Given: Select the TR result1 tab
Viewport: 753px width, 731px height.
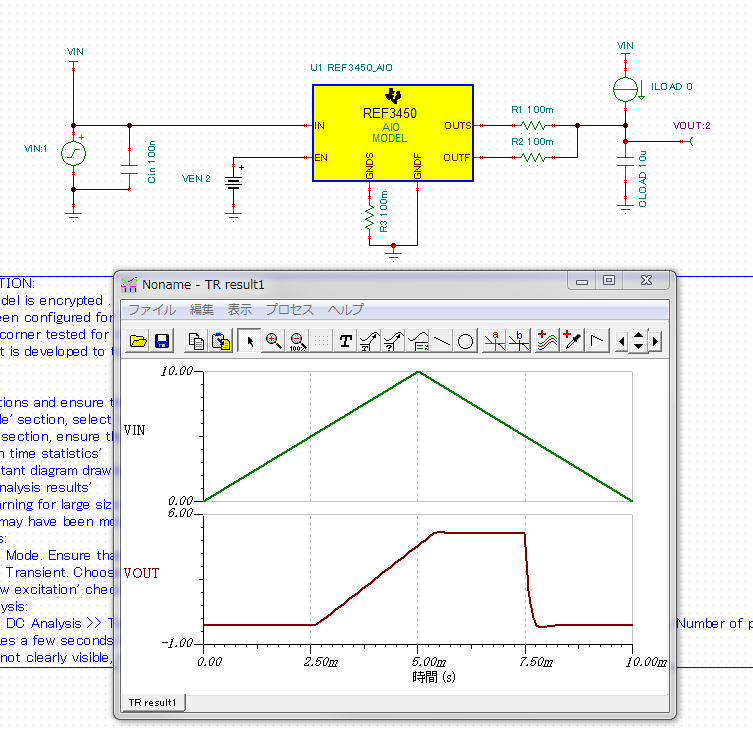Looking at the screenshot, I should tap(152, 703).
